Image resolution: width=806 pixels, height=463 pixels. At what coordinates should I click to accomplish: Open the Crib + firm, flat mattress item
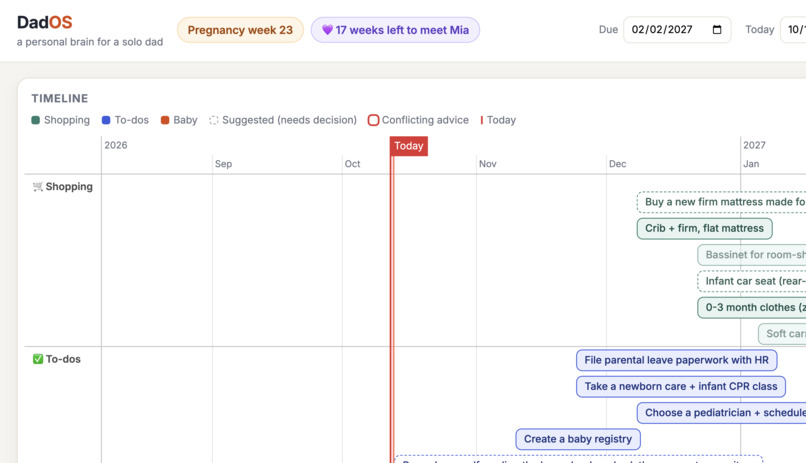click(x=704, y=229)
